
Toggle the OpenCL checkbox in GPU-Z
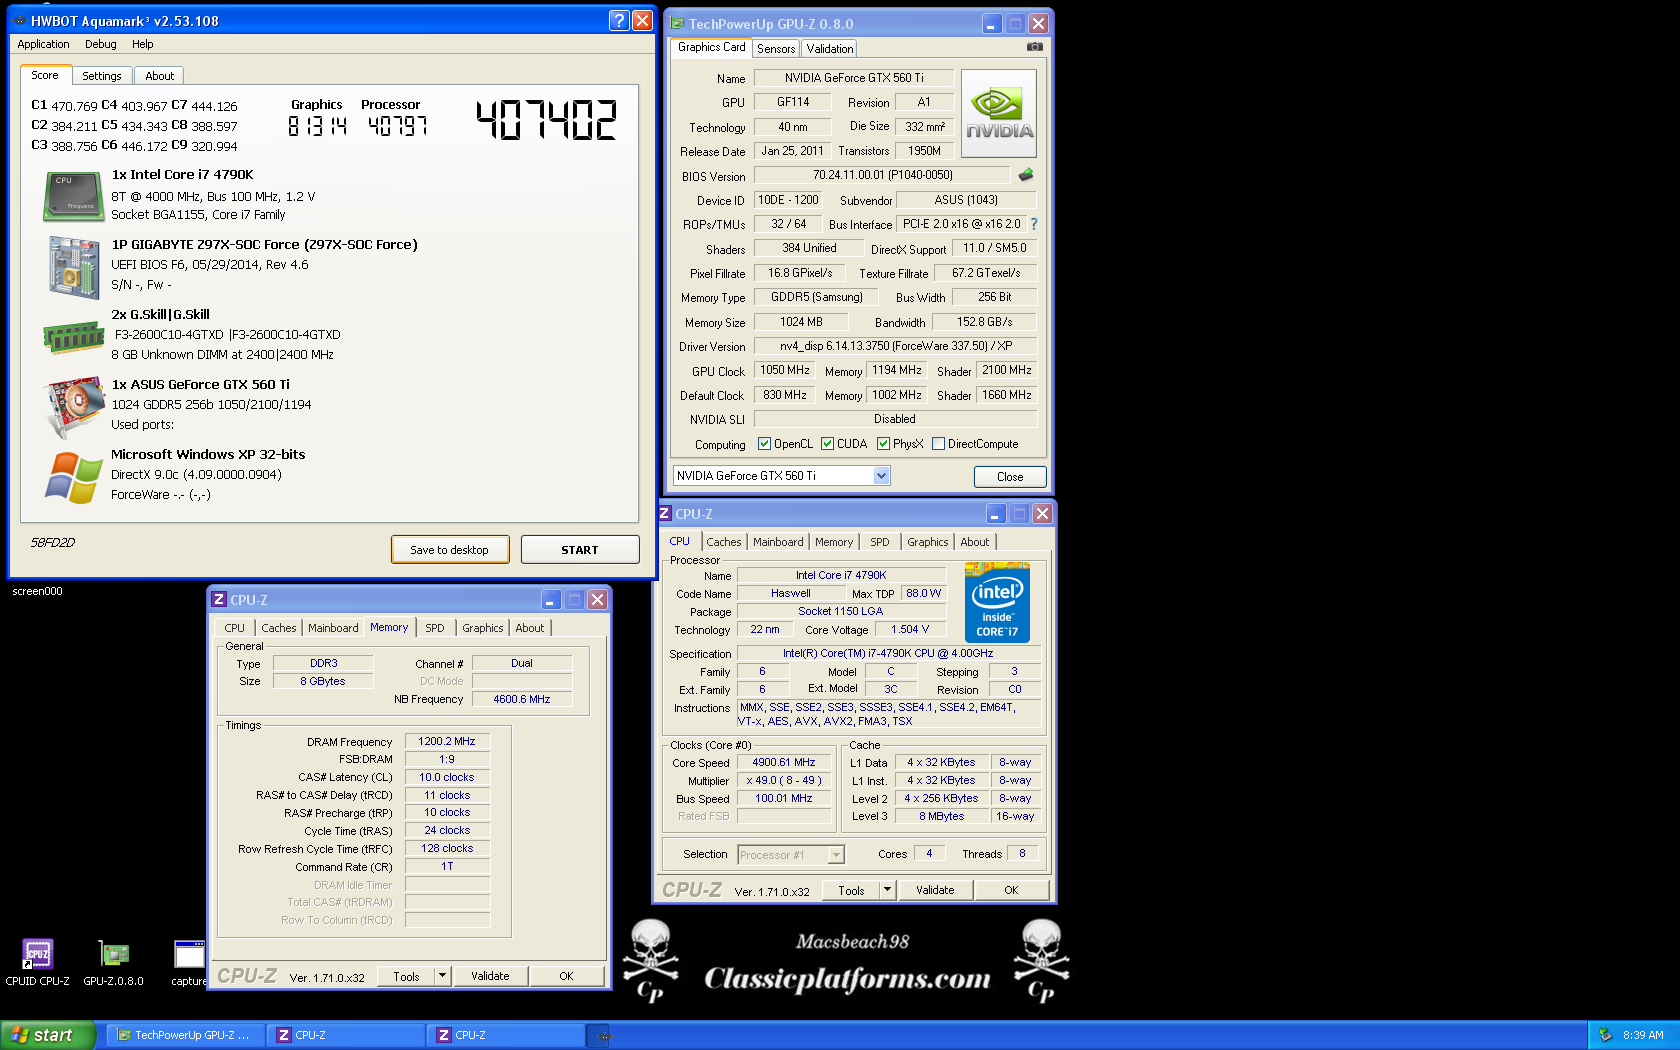(764, 444)
